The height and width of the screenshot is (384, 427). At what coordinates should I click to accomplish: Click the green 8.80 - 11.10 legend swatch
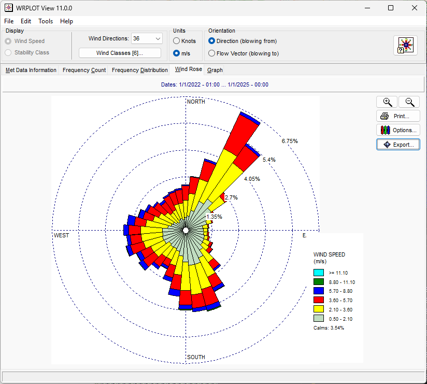click(318, 282)
